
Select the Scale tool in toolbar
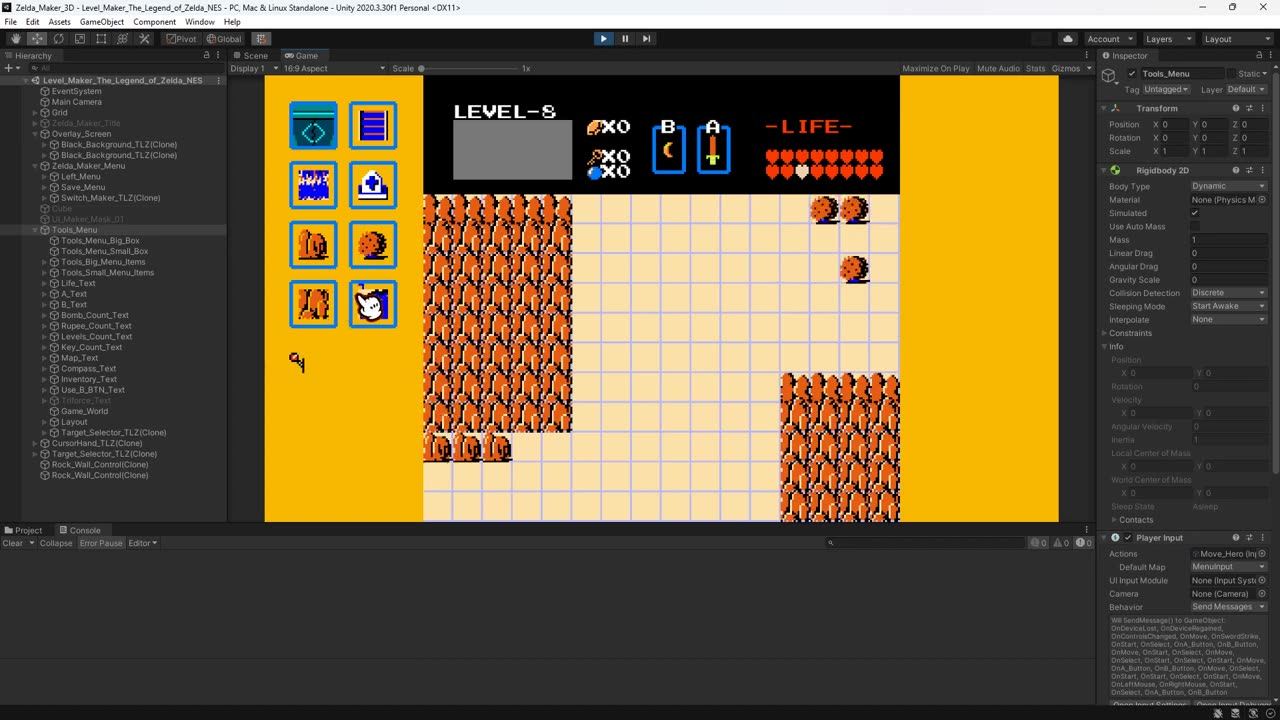80,39
